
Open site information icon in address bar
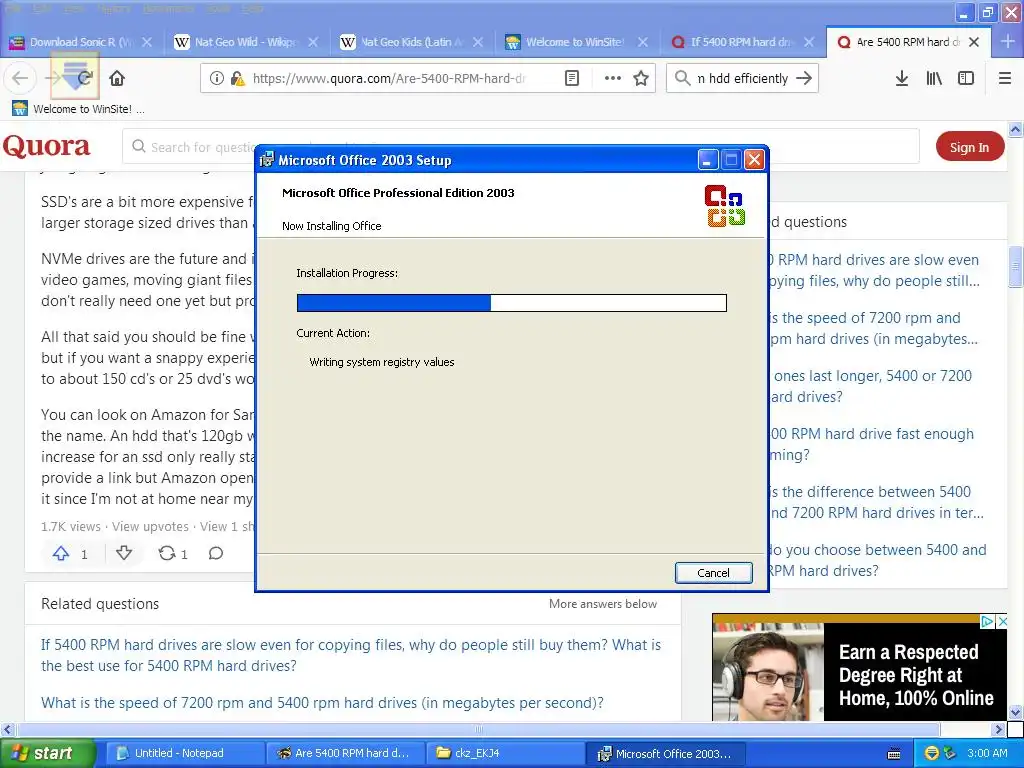point(217,78)
